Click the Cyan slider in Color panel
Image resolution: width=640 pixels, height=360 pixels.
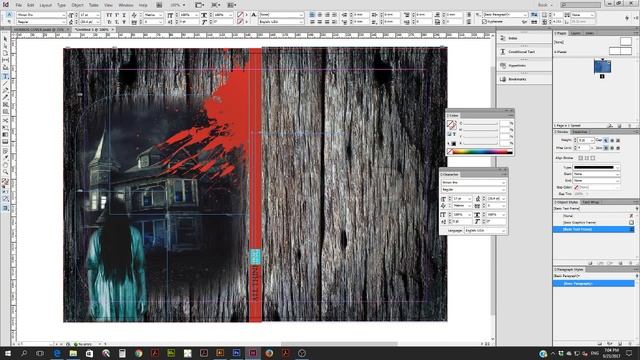pyautogui.click(x=480, y=123)
